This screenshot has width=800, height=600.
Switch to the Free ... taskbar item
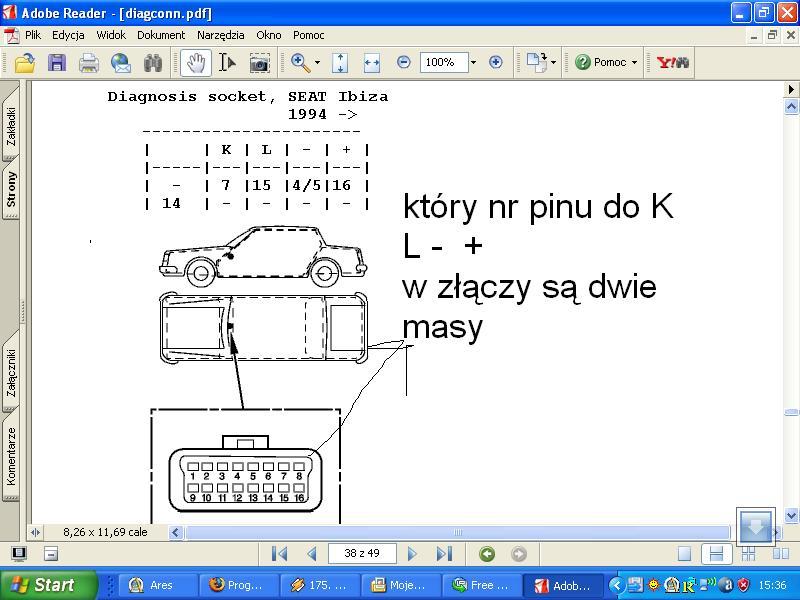pyautogui.click(x=481, y=585)
